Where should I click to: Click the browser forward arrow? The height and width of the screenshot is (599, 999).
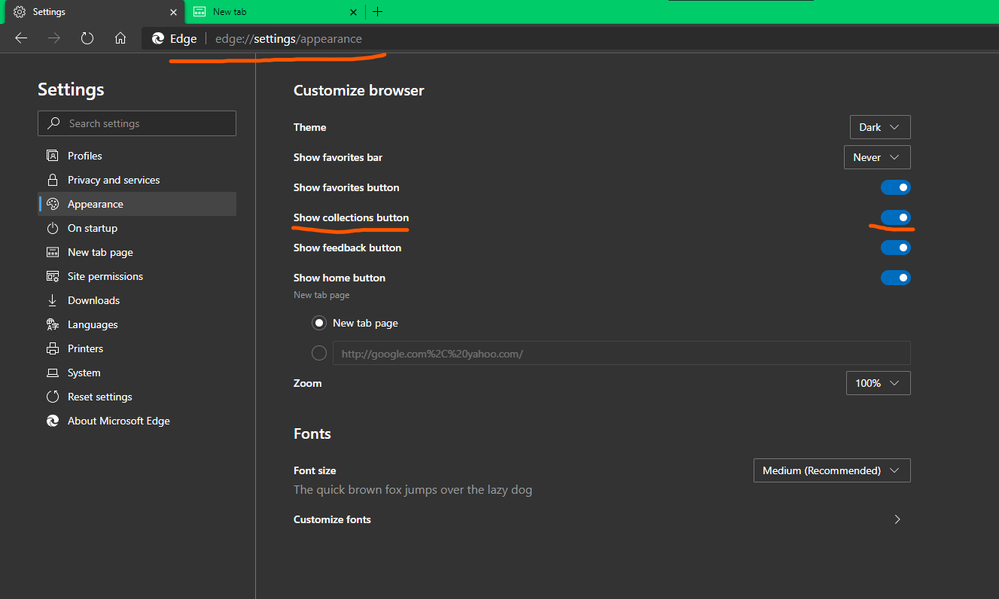(54, 38)
